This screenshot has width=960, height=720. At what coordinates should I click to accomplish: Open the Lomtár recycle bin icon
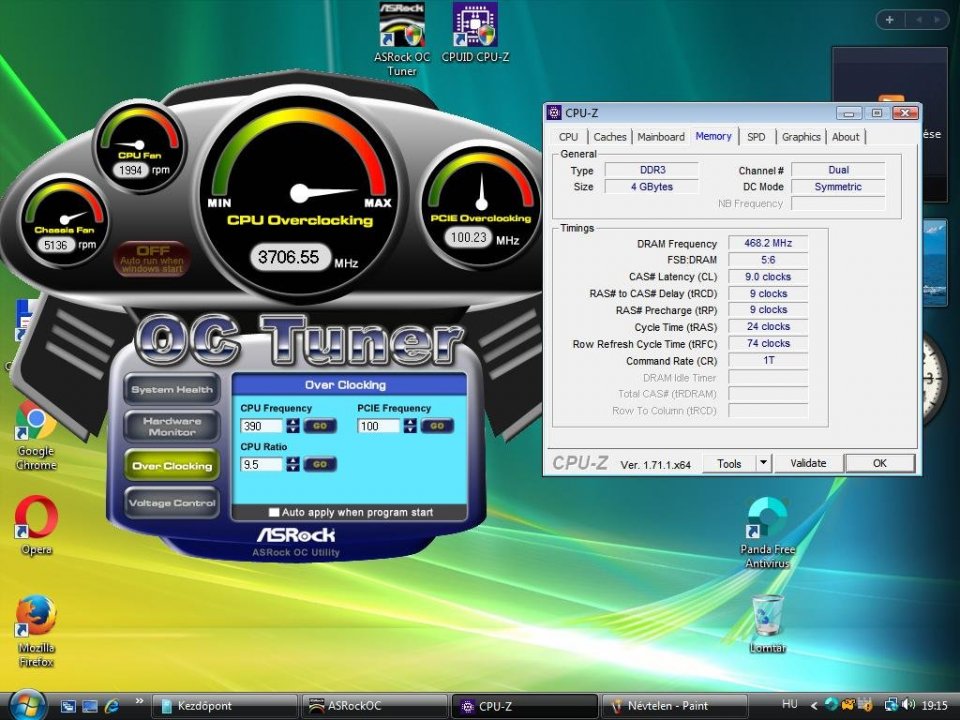767,623
